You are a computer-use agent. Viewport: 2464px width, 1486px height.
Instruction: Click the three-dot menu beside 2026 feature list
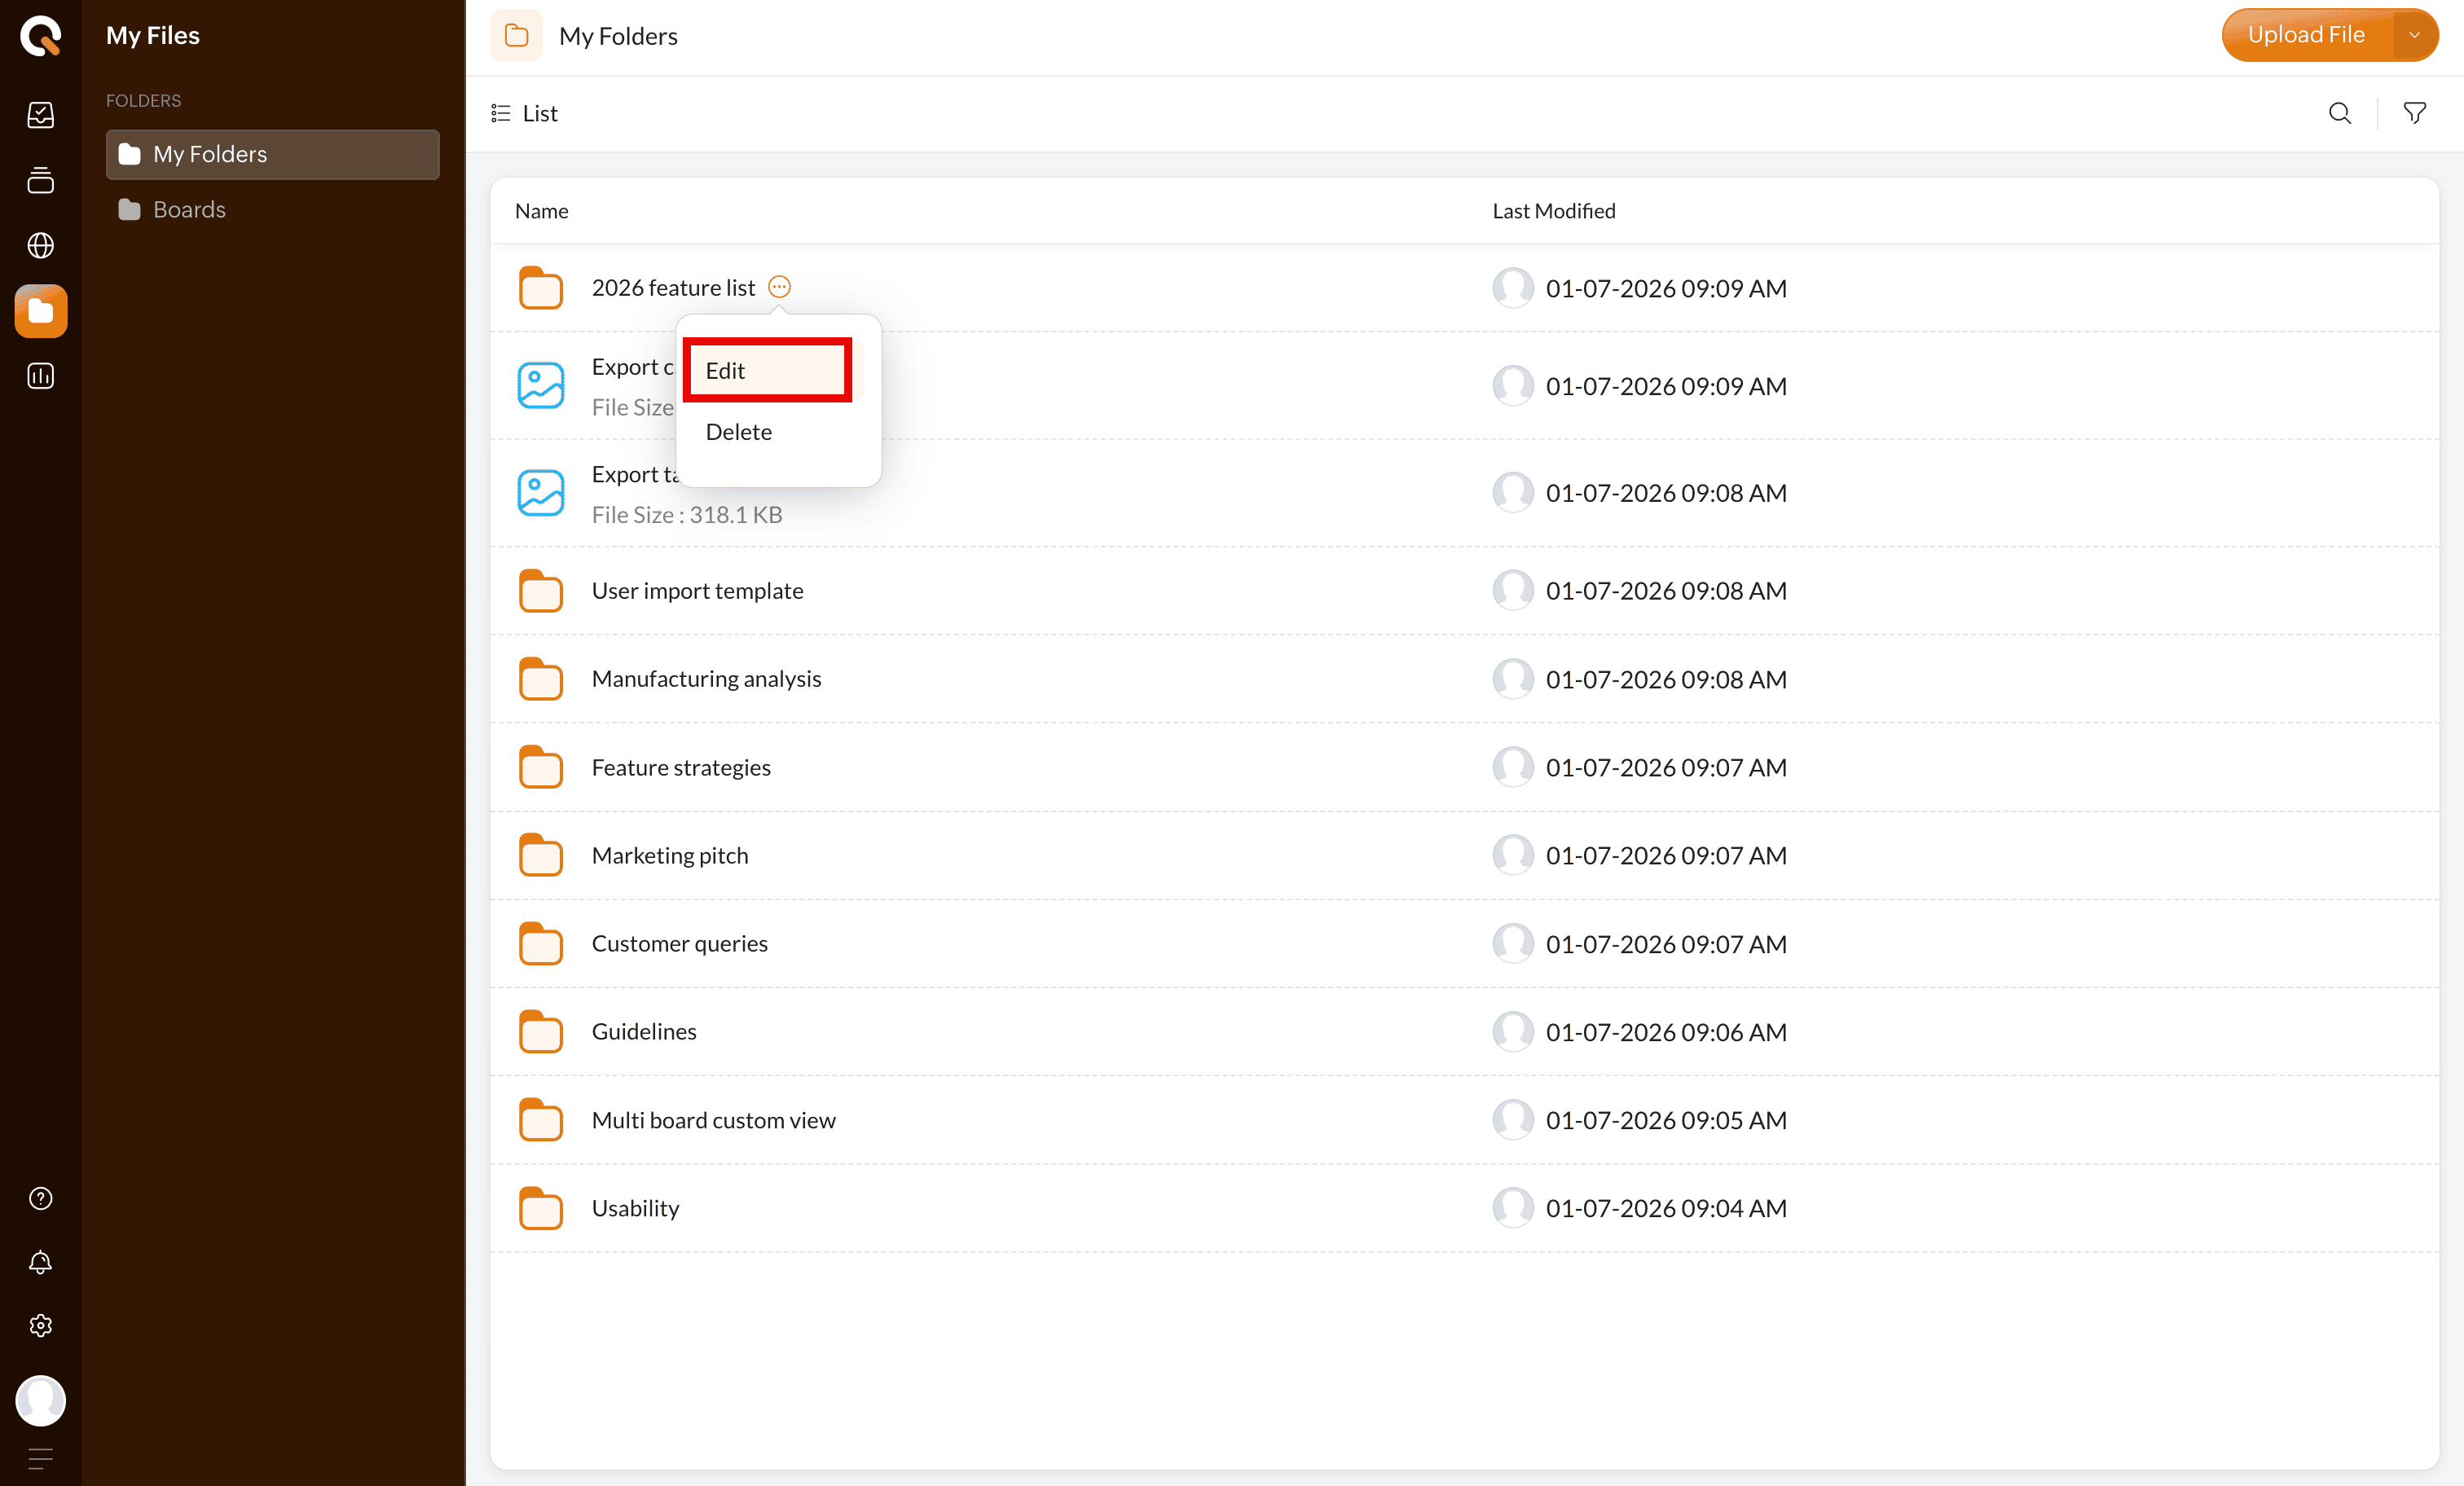(779, 287)
